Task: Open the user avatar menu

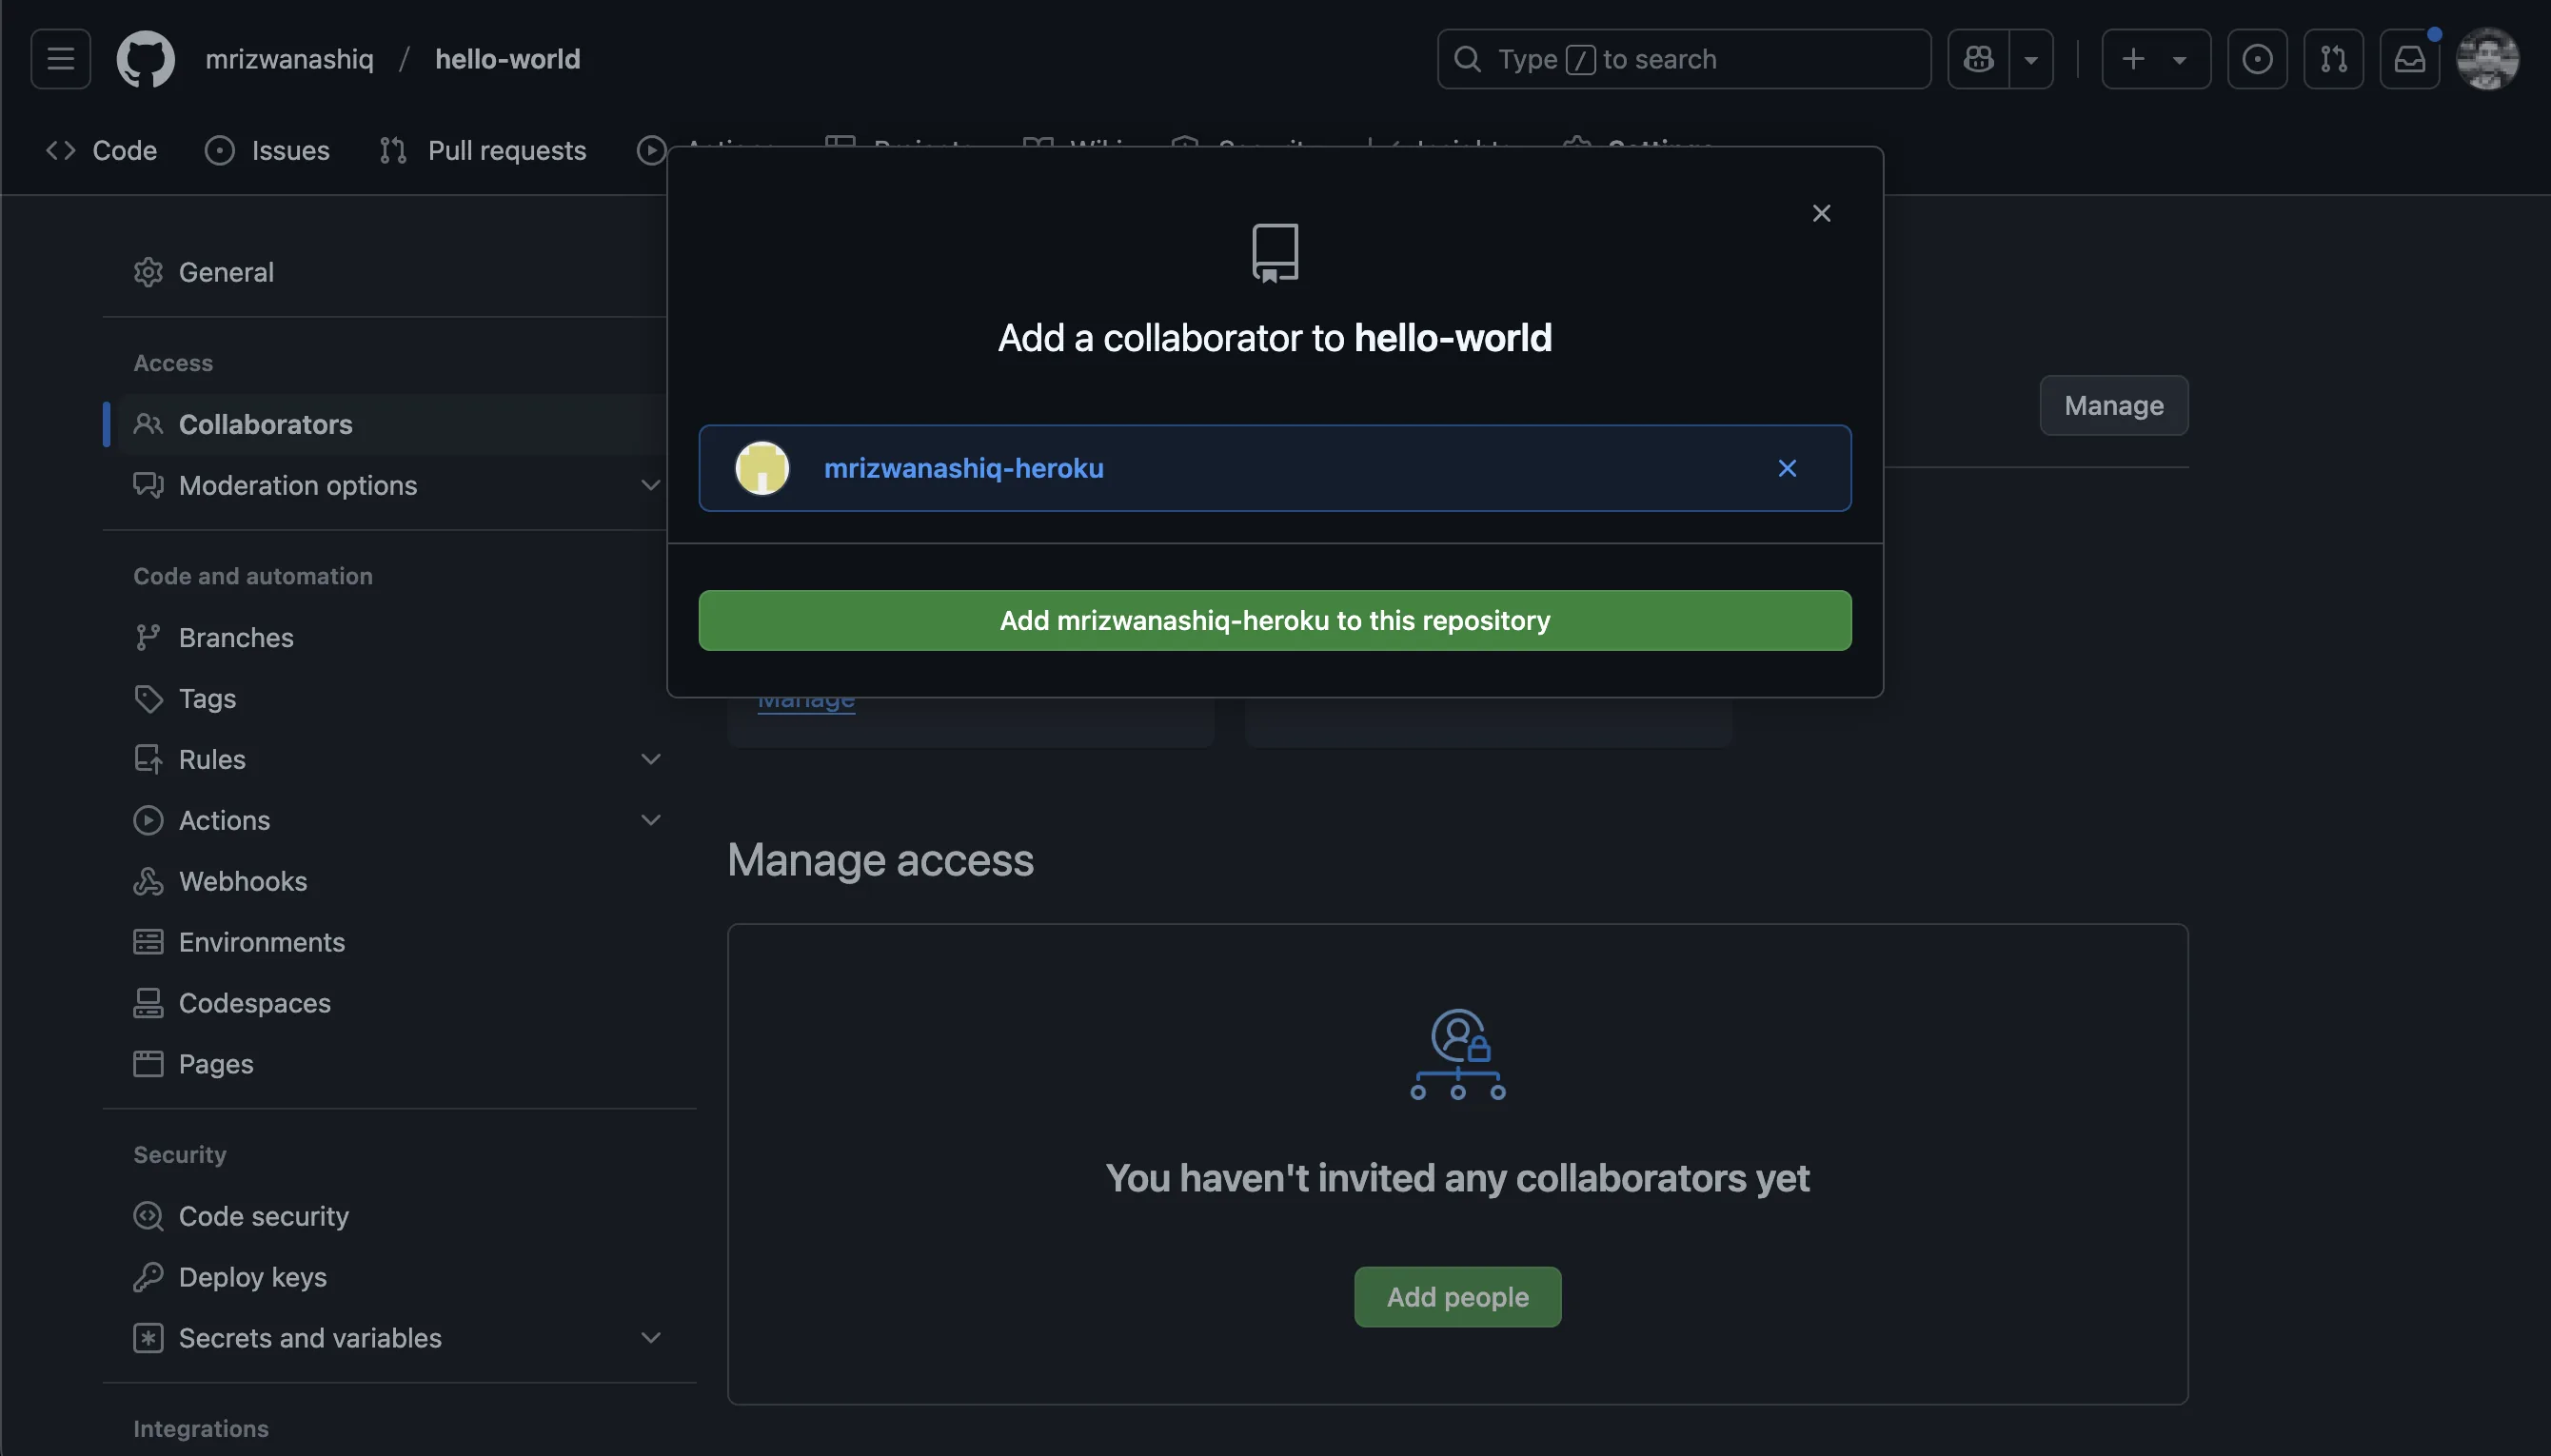Action: (2487, 59)
